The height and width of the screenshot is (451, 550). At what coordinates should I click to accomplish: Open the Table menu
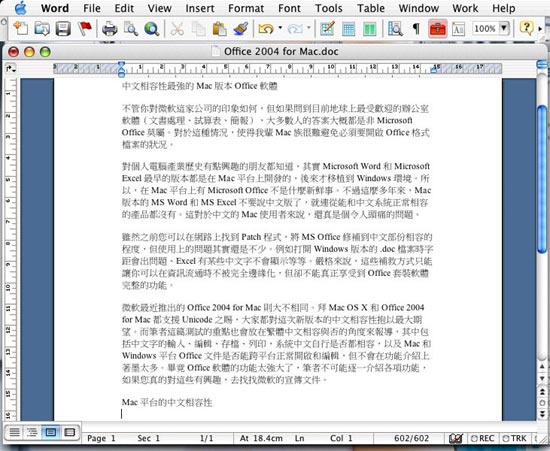(x=371, y=8)
